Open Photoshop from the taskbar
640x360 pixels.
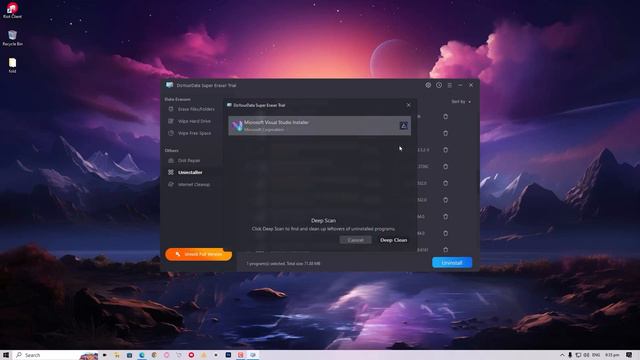click(x=228, y=355)
